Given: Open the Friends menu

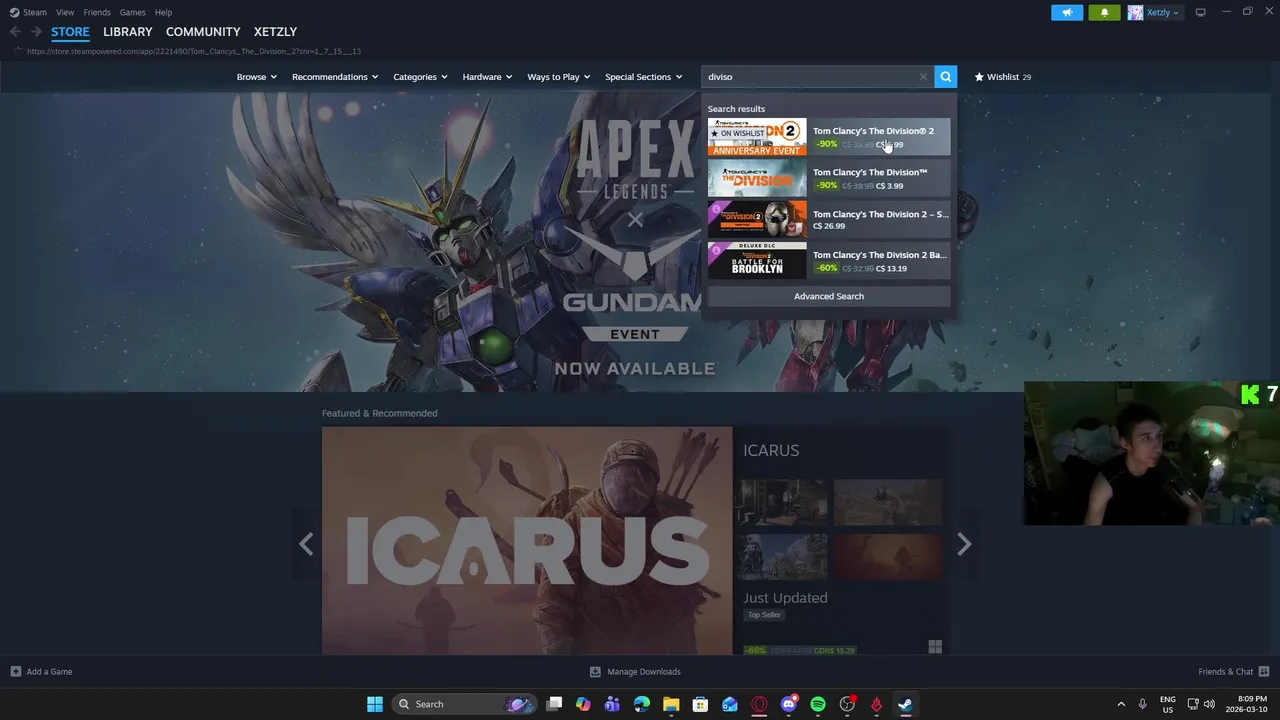Looking at the screenshot, I should coord(97,12).
